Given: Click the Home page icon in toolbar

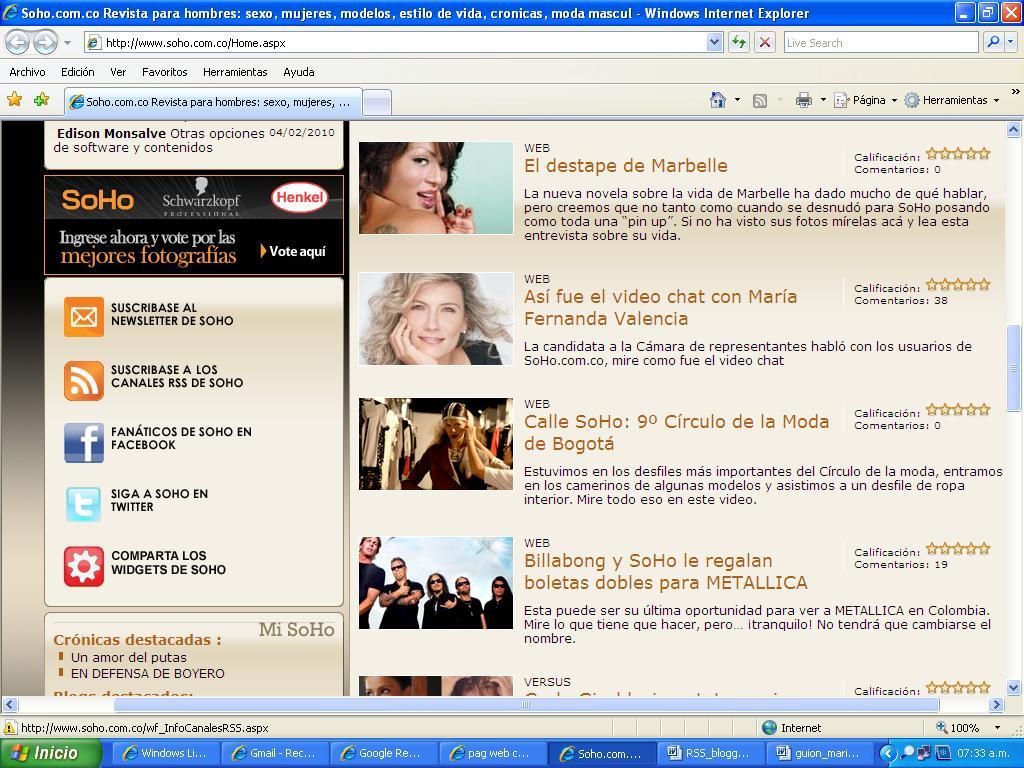Looking at the screenshot, I should pyautogui.click(x=717, y=100).
